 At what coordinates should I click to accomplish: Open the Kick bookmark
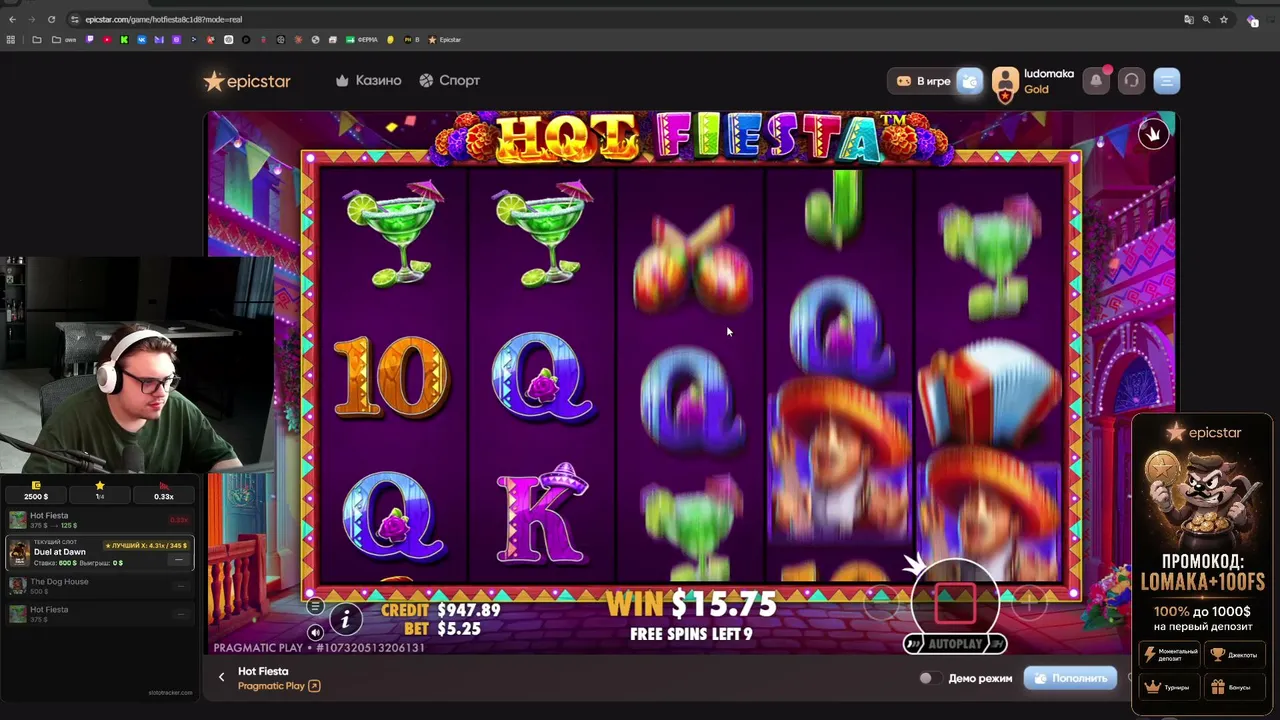click(124, 40)
